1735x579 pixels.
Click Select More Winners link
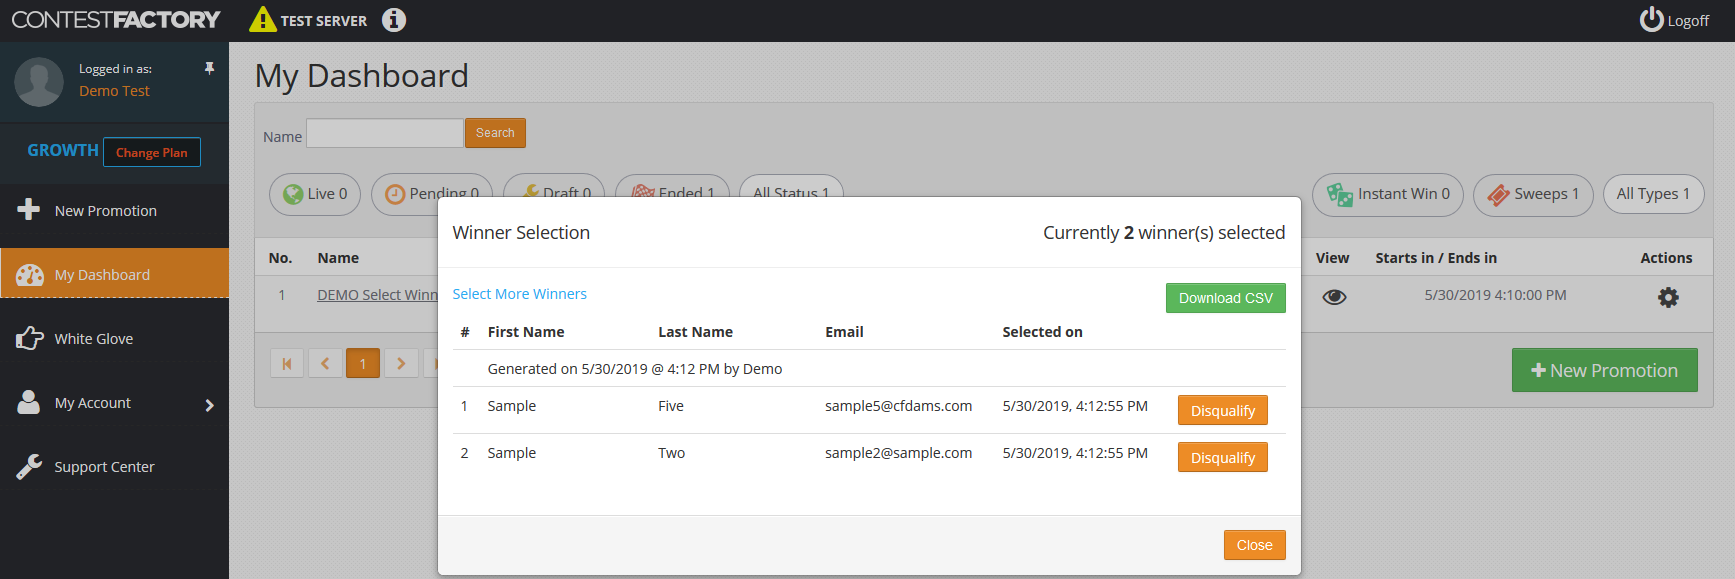click(x=519, y=294)
